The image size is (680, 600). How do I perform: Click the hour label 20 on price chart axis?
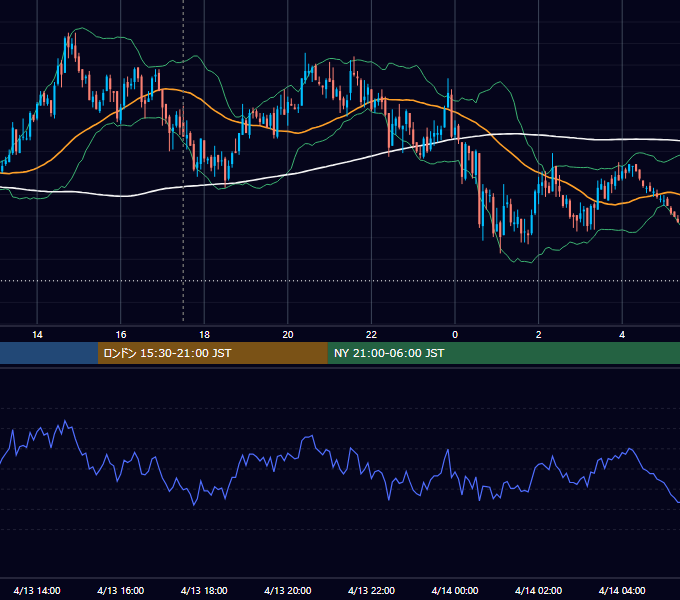(x=288, y=335)
